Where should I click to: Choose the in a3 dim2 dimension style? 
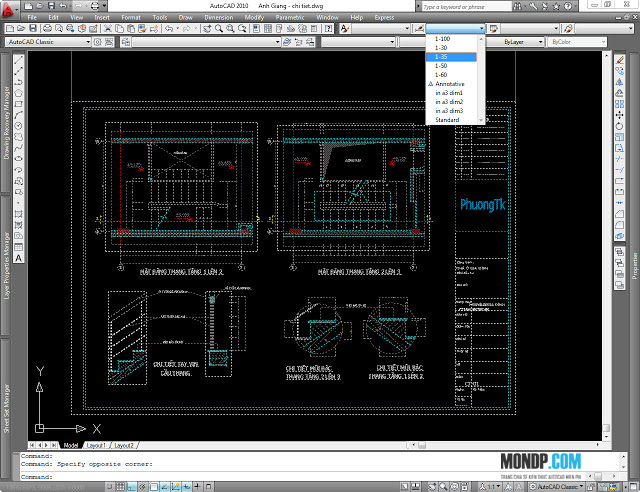[451, 102]
